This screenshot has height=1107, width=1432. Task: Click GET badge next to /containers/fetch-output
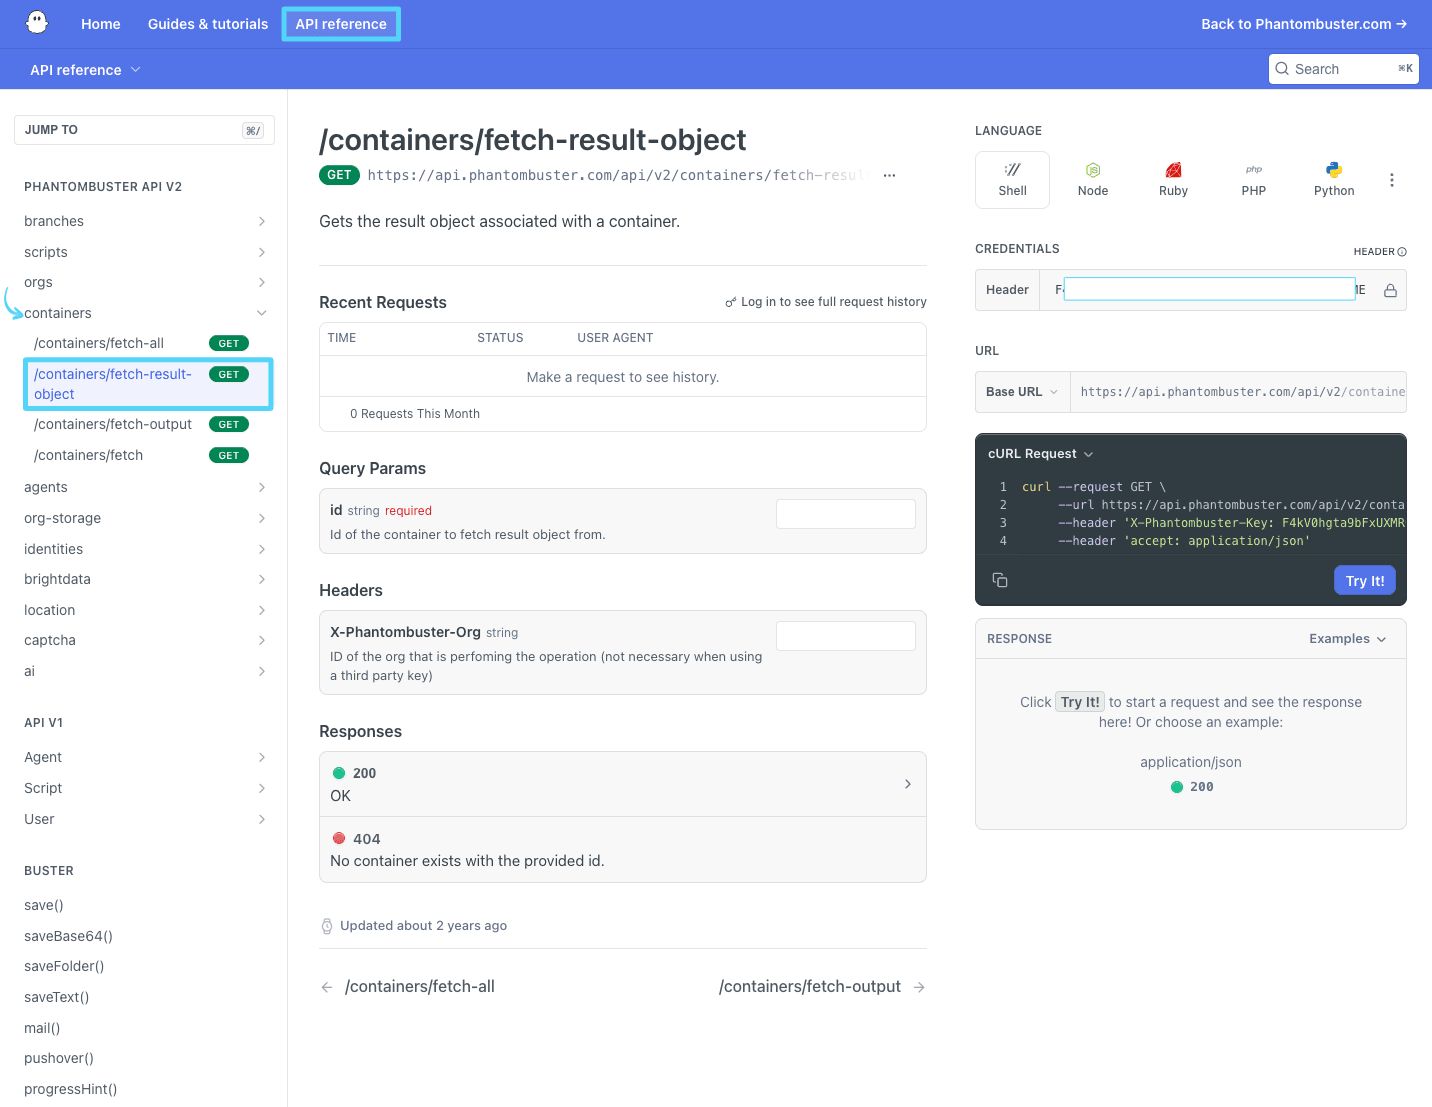229,424
